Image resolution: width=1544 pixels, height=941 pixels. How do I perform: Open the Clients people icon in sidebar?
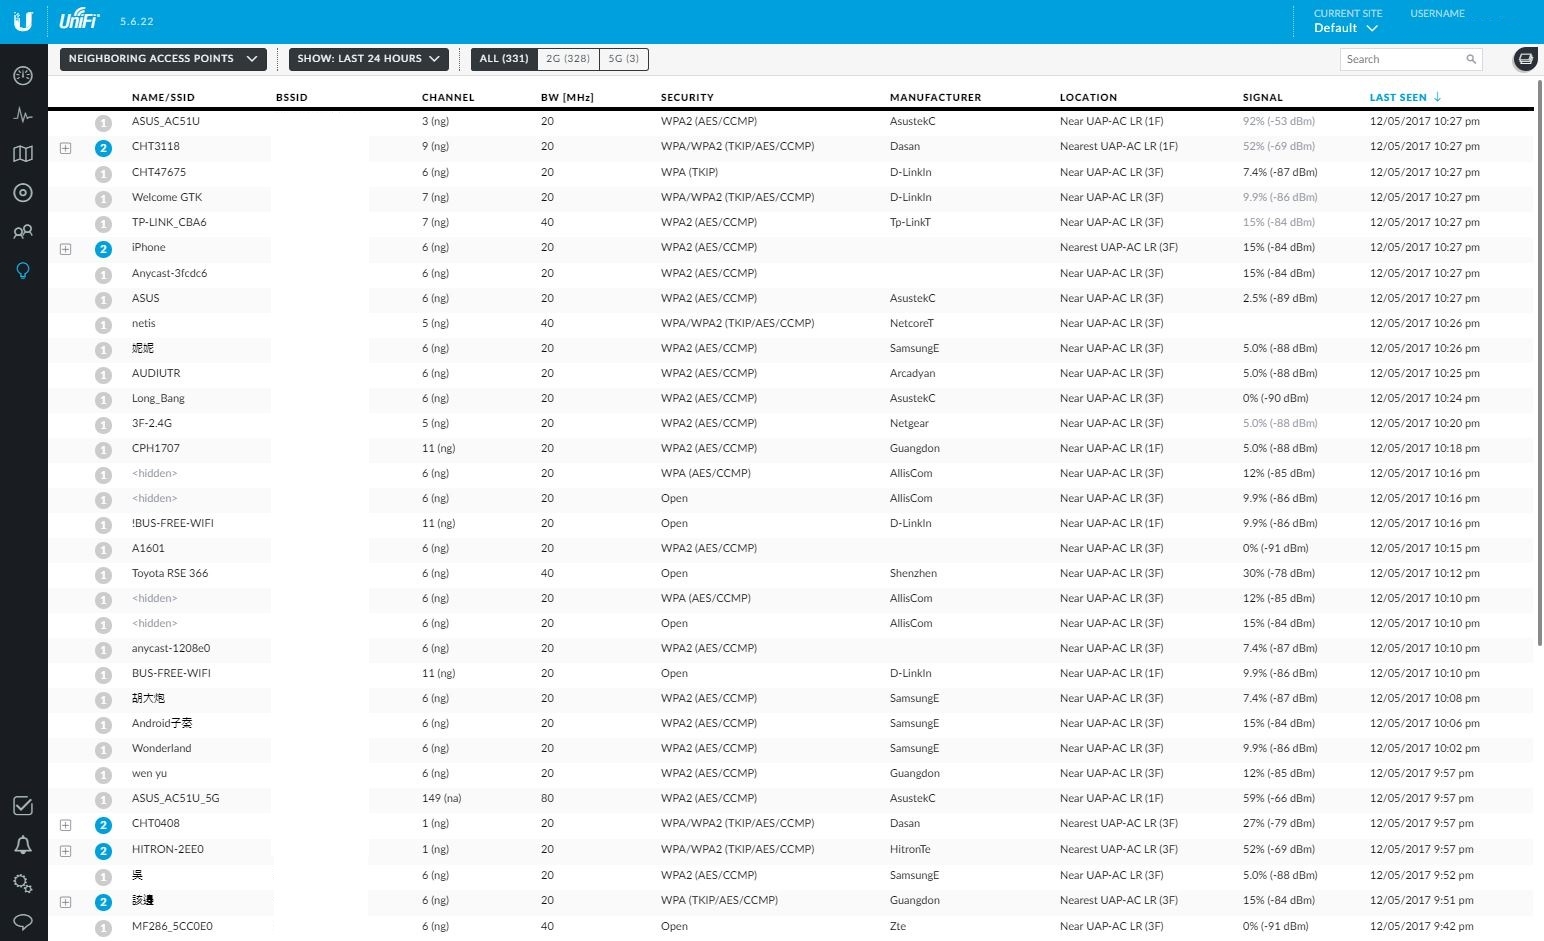point(23,232)
